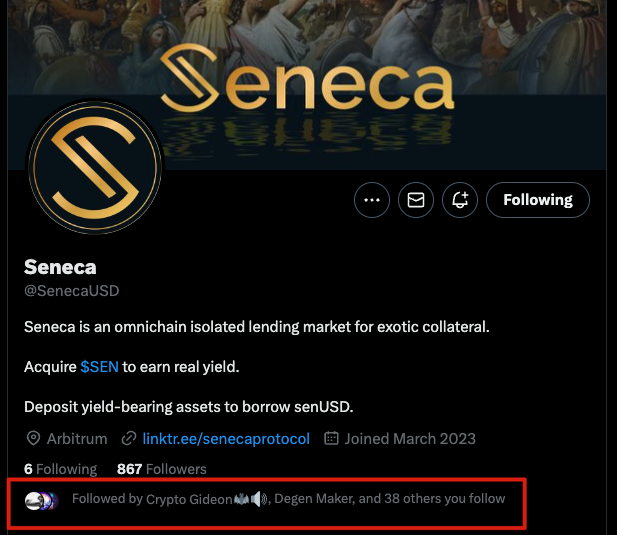Click the envelope Message icon
617x535 pixels.
tap(416, 200)
